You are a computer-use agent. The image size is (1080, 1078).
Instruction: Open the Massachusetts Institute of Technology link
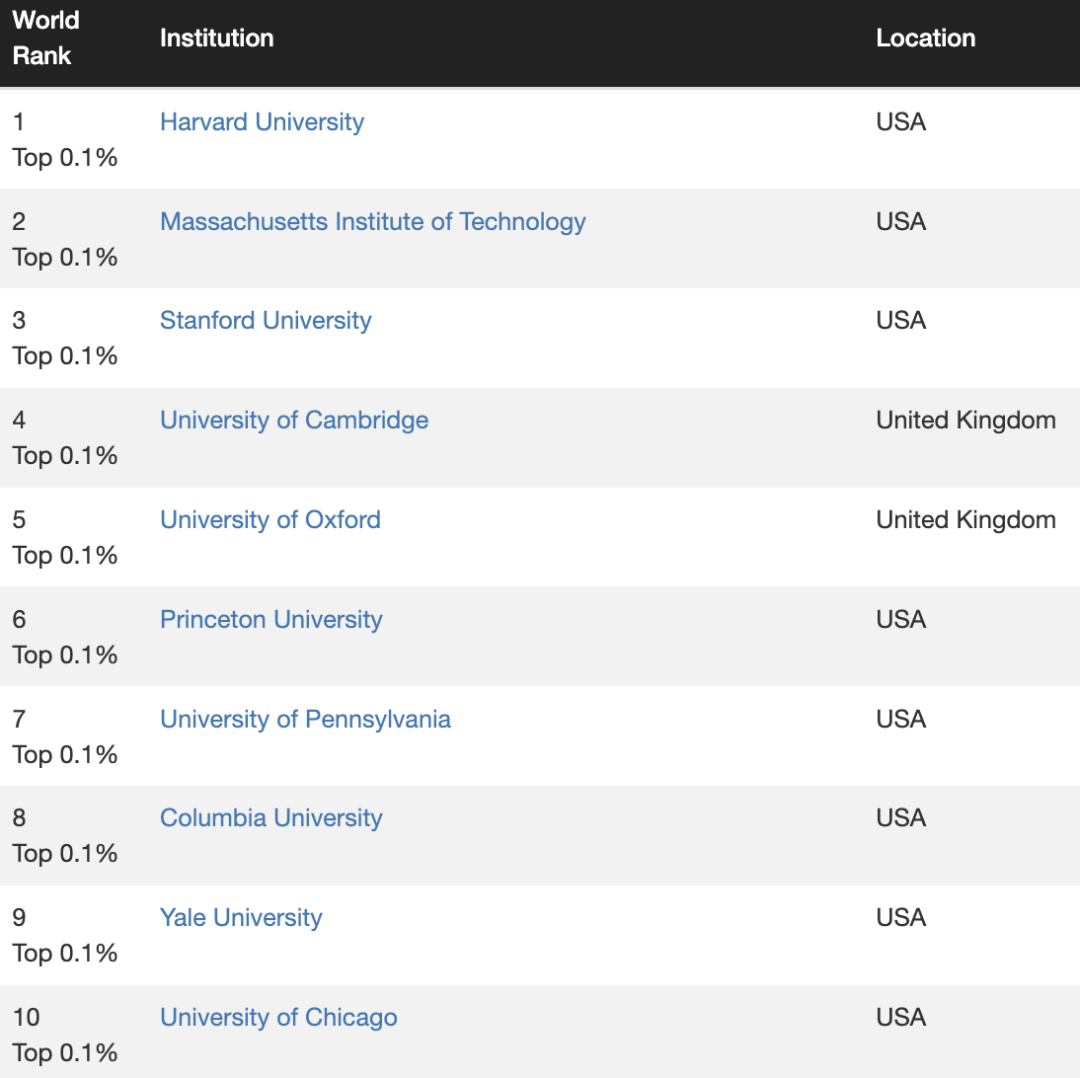point(373,221)
